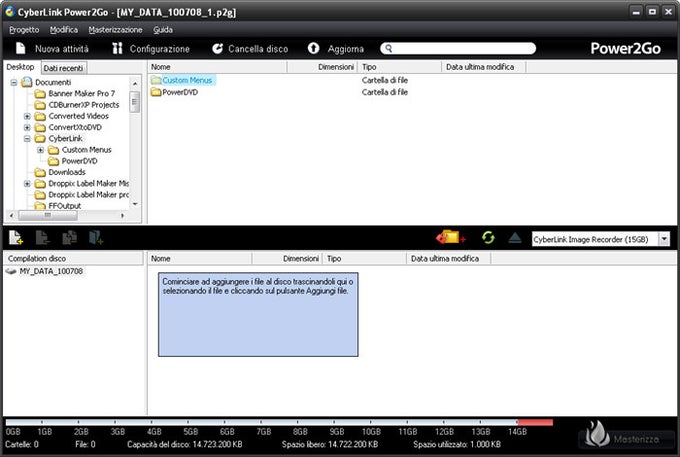Sort the upper file list by Nome column

click(217, 67)
